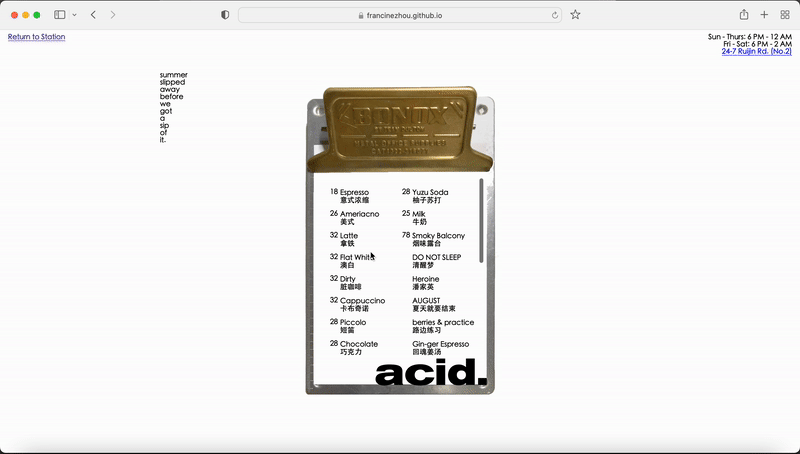
Task: Click the 'acid.' logo text
Action: point(431,372)
